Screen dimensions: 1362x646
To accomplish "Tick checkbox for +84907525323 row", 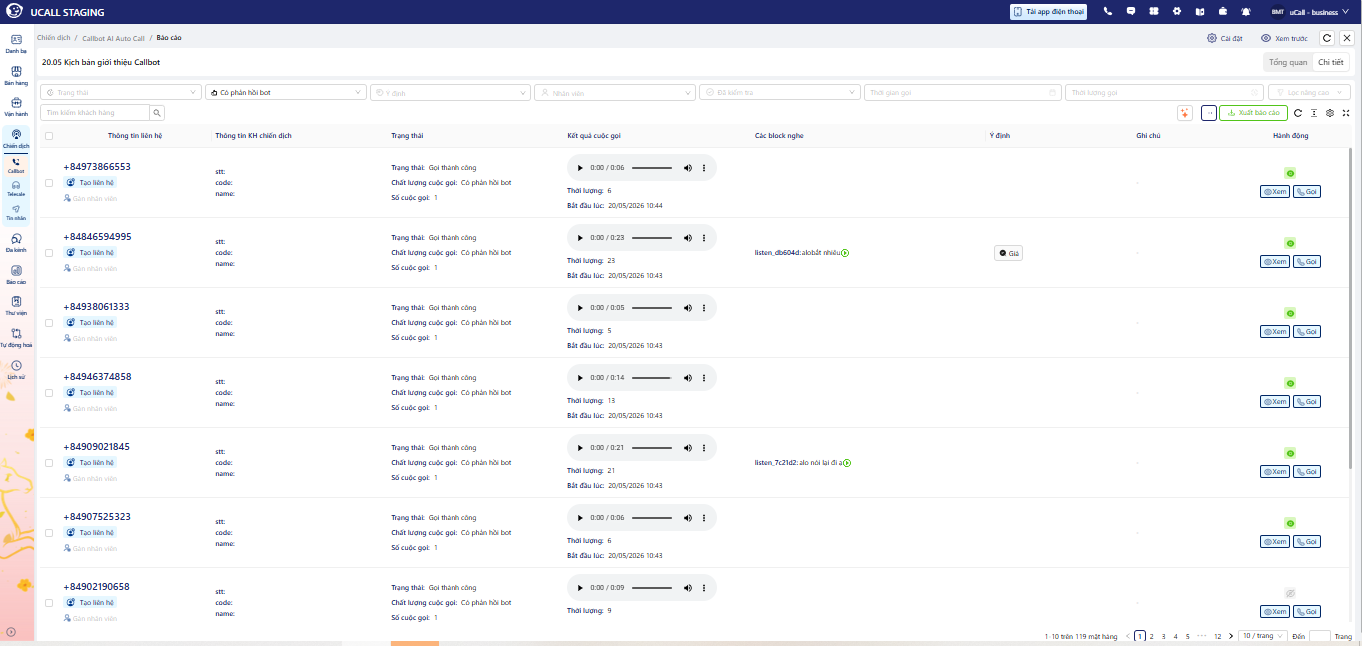I will point(49,533).
